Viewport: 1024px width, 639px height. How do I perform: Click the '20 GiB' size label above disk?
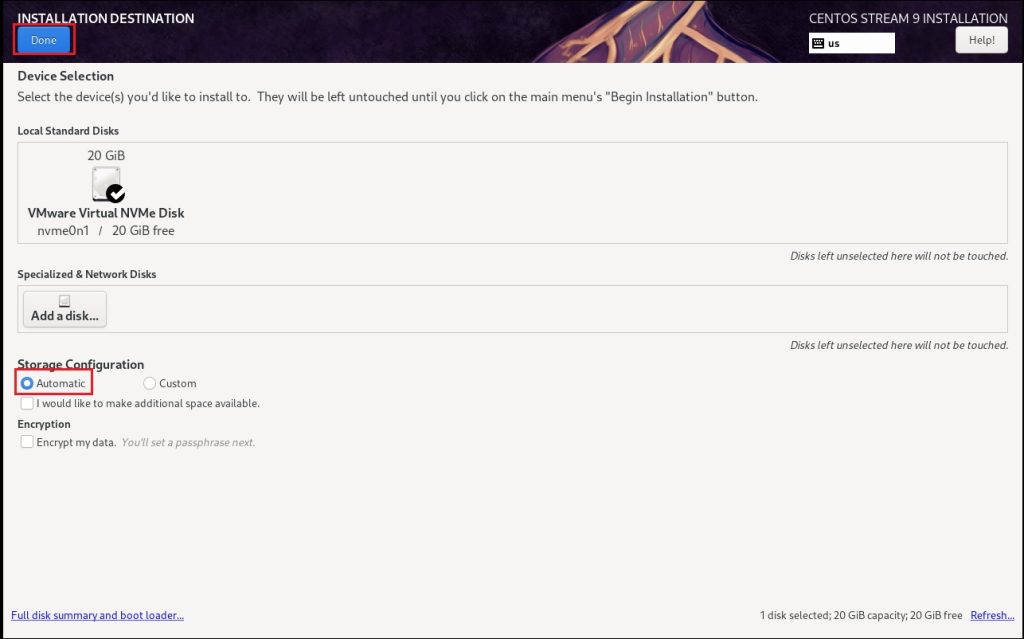106,155
